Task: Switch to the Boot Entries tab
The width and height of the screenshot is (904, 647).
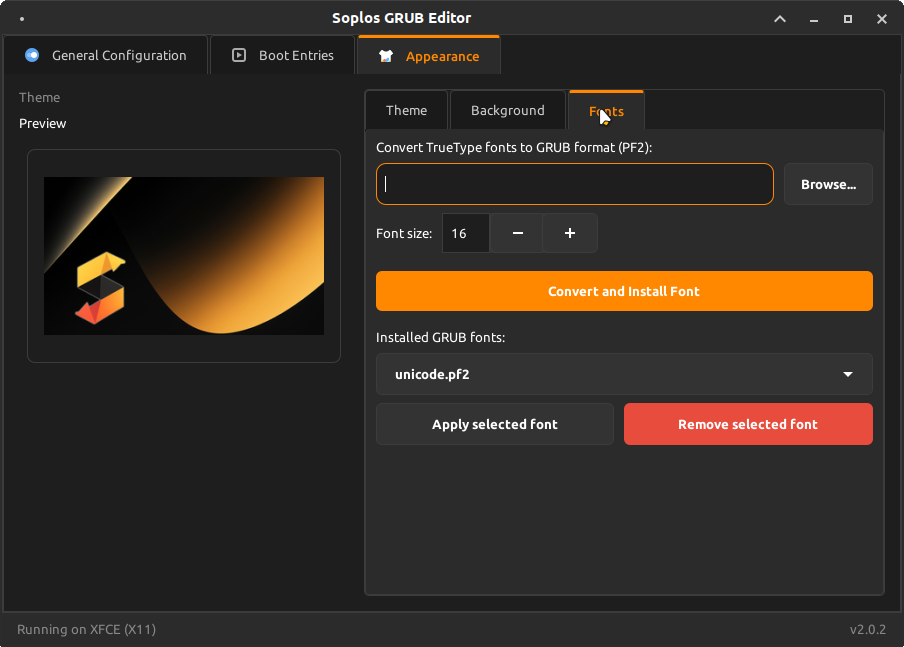Action: point(282,55)
